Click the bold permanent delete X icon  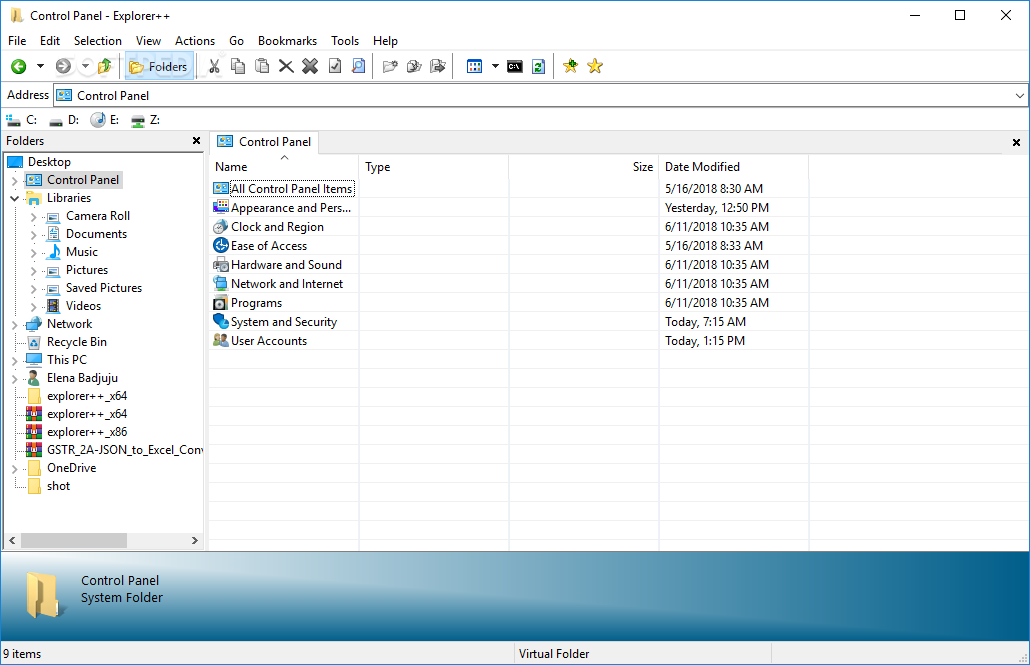[310, 66]
